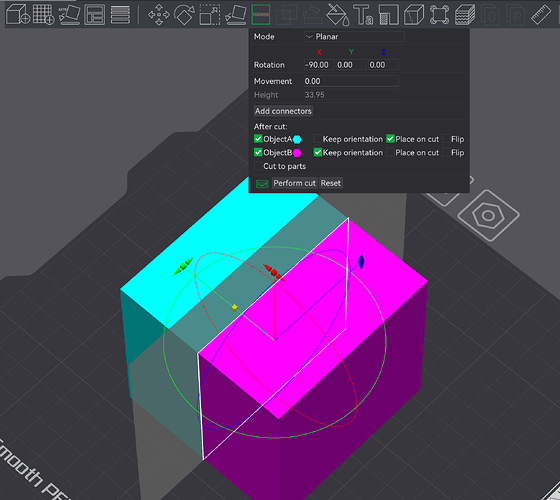Uncheck the ObjectA checkbox
The image size is (560, 500).
258,139
